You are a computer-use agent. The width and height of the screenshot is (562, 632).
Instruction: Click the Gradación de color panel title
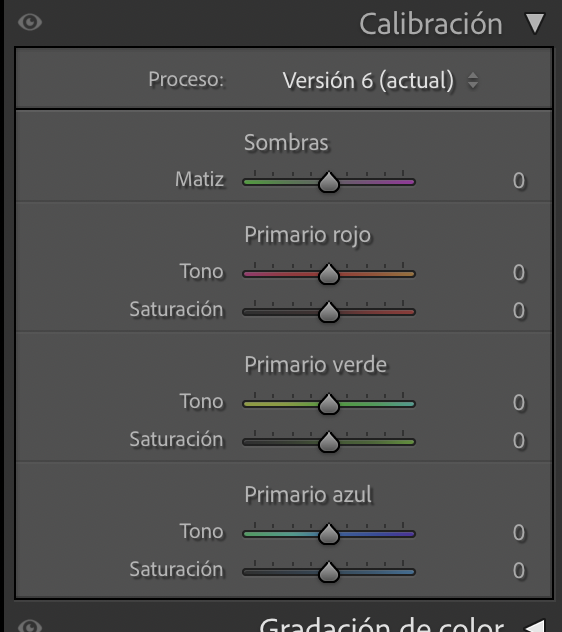click(382, 625)
